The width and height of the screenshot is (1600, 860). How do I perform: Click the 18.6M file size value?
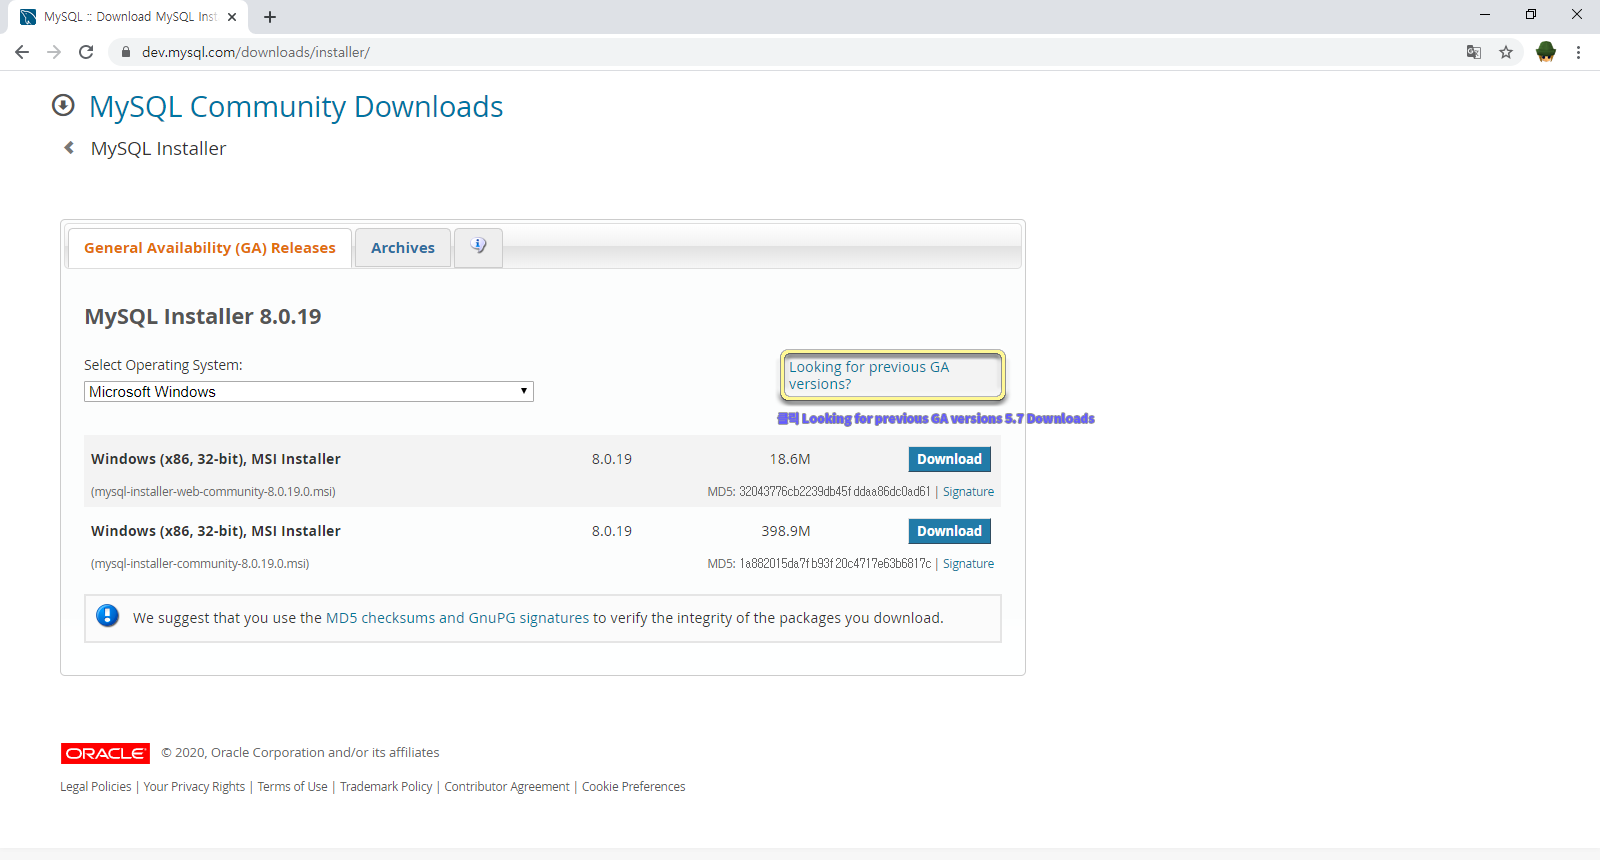pos(790,459)
